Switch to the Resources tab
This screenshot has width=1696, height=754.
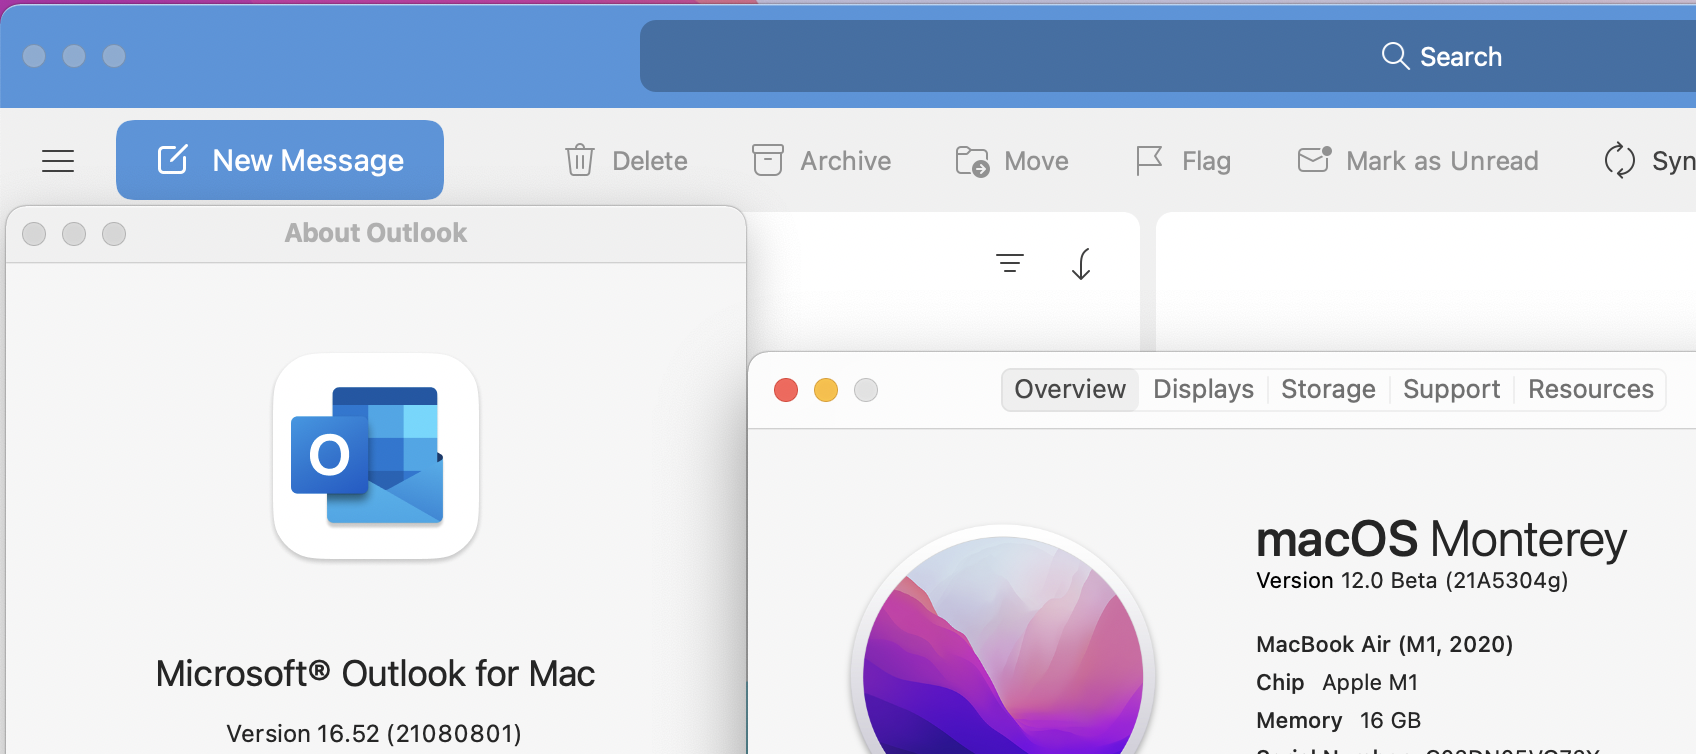tap(1590, 389)
